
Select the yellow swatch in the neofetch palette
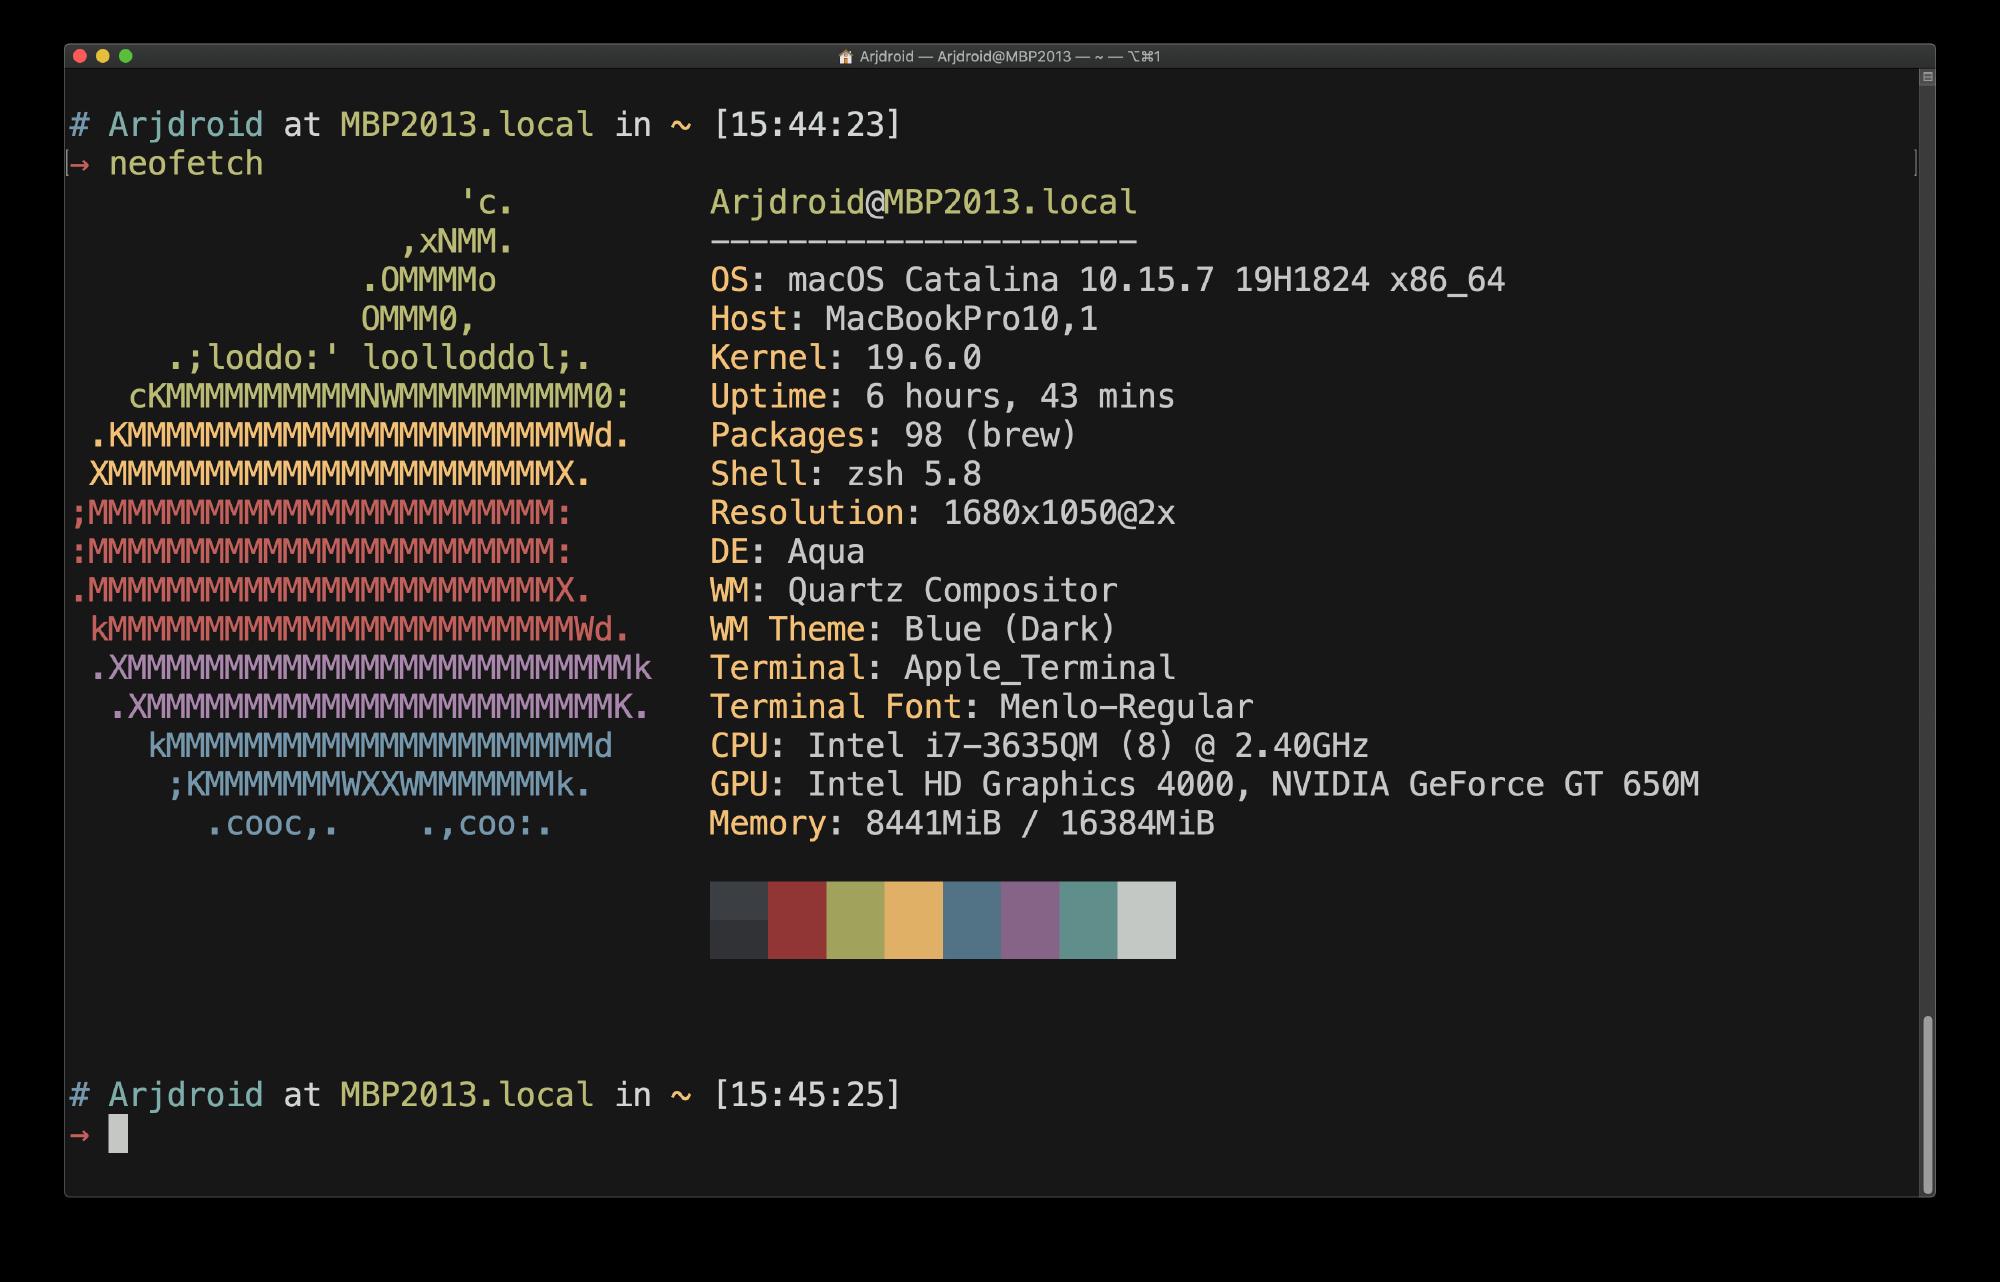click(912, 920)
